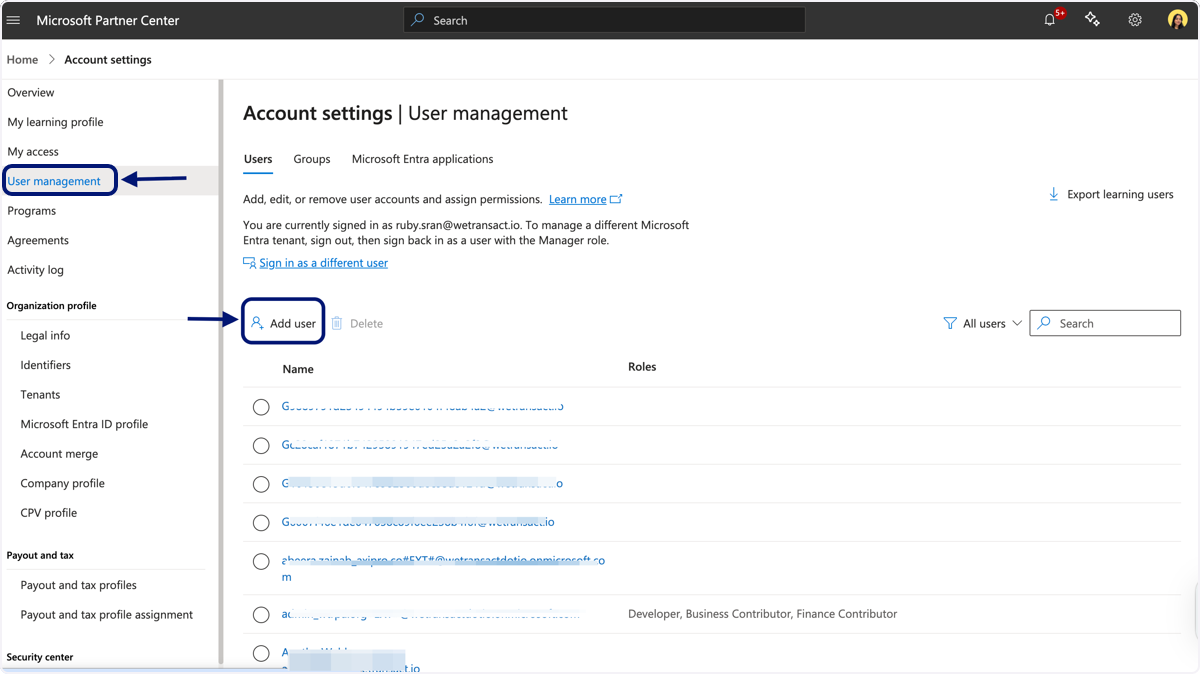Click into the top Search bar
1200x674 pixels.
click(604, 20)
